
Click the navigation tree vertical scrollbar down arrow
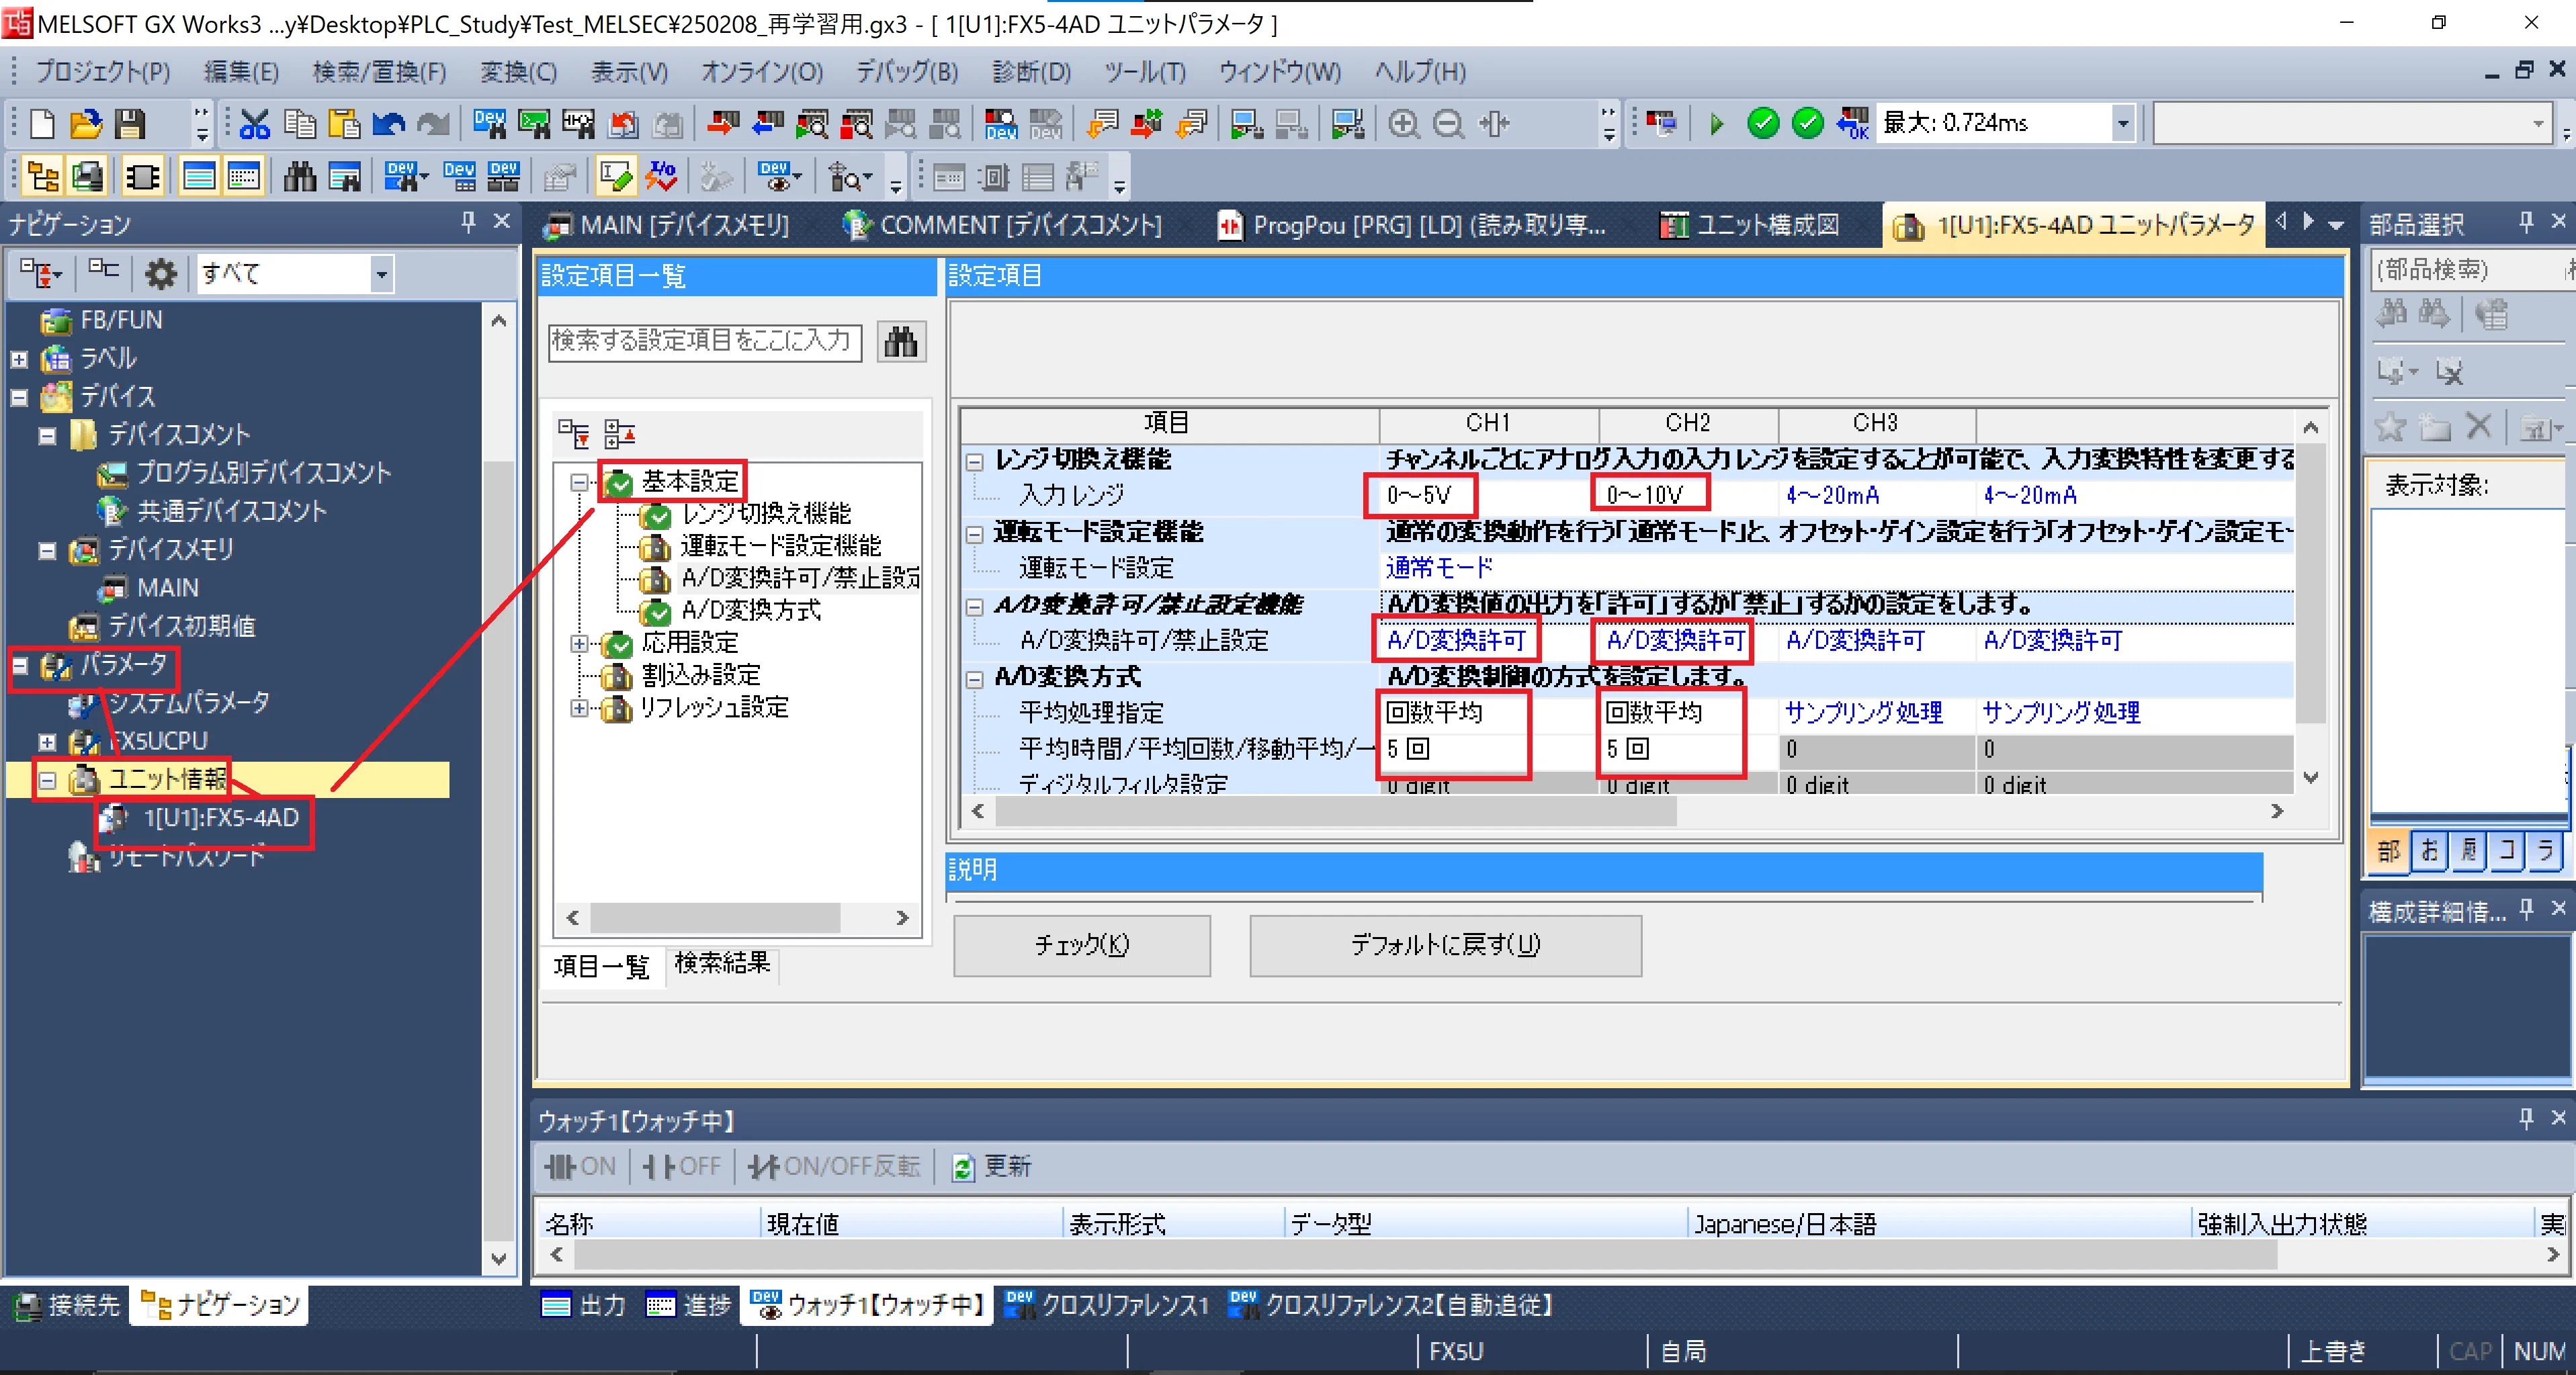(498, 1258)
